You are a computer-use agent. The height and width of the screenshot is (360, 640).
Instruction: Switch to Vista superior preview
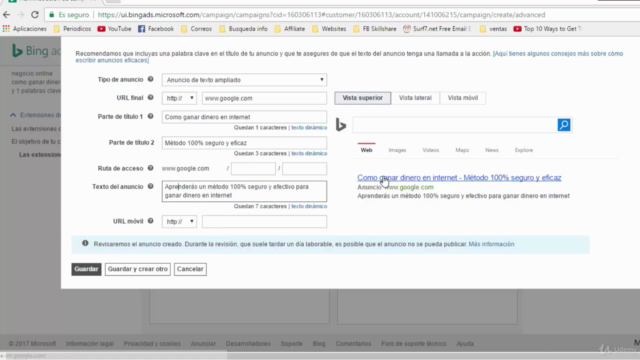pyautogui.click(x=362, y=98)
